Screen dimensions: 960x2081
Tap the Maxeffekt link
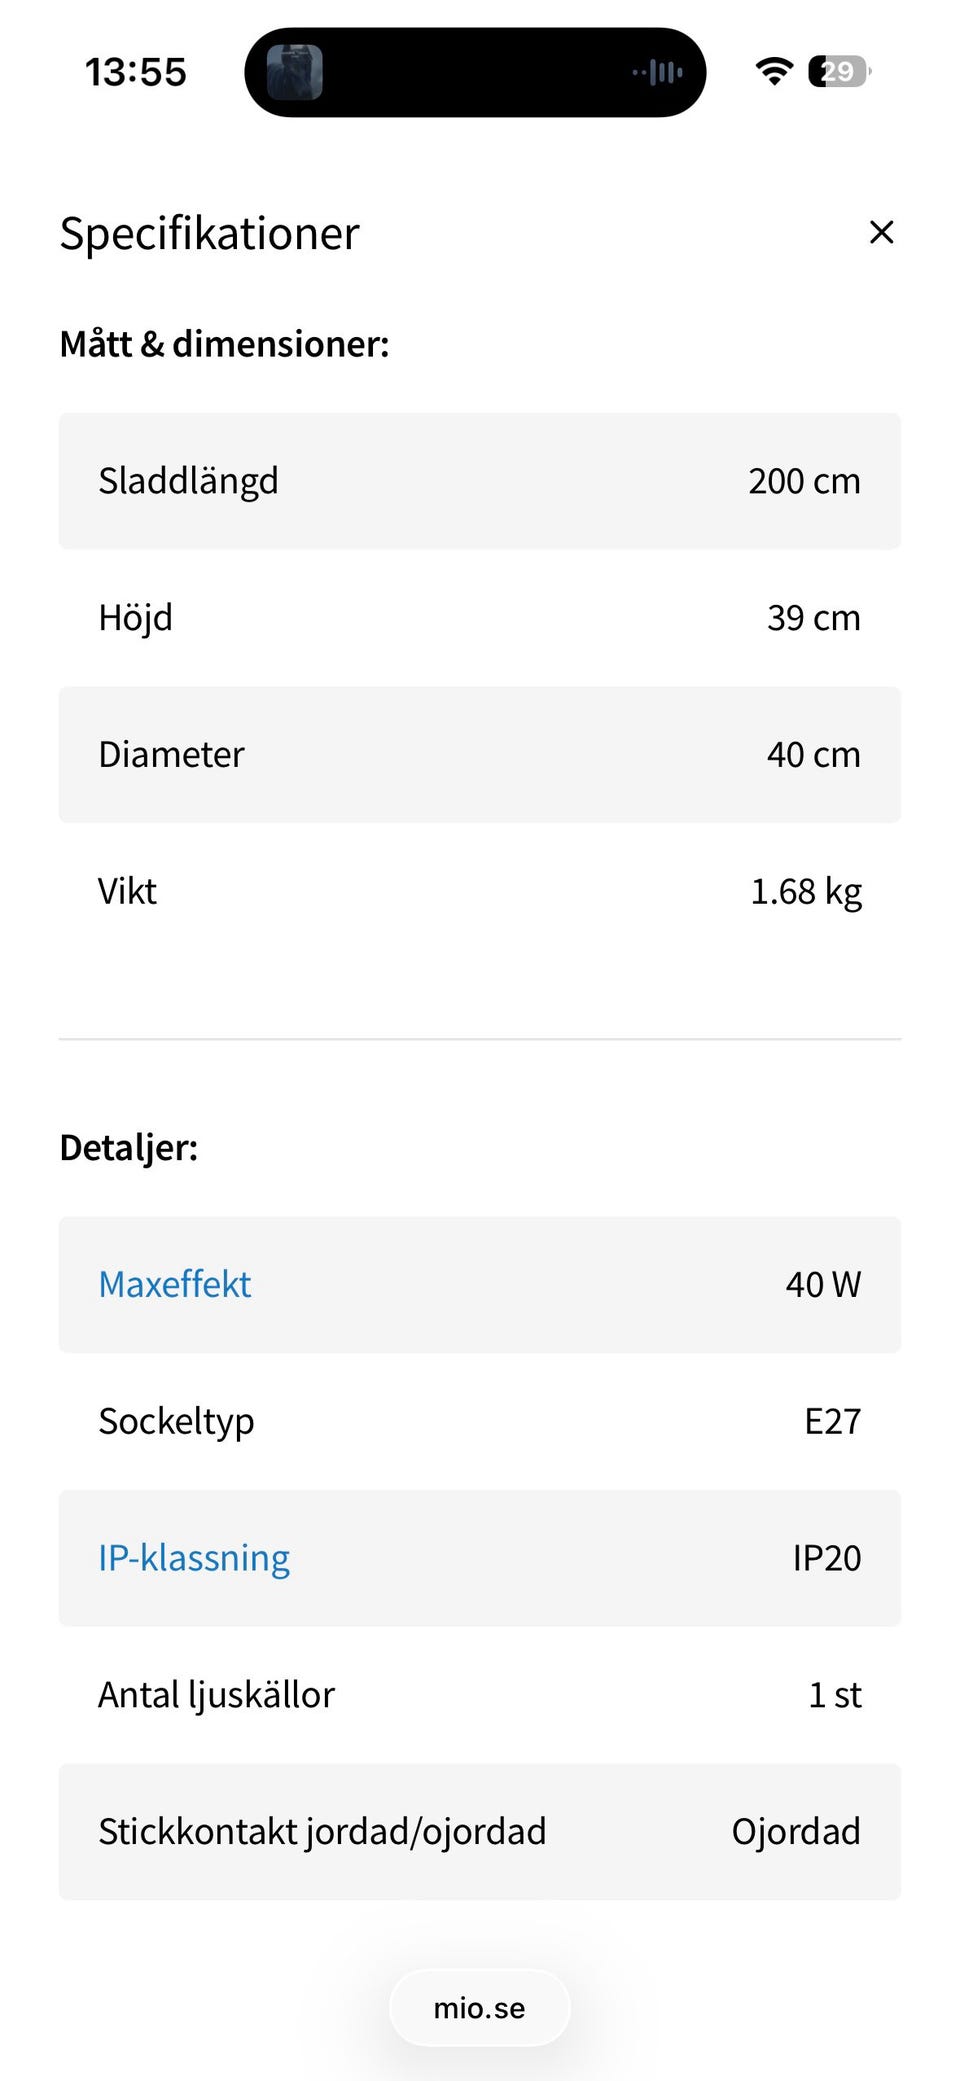[175, 1284]
